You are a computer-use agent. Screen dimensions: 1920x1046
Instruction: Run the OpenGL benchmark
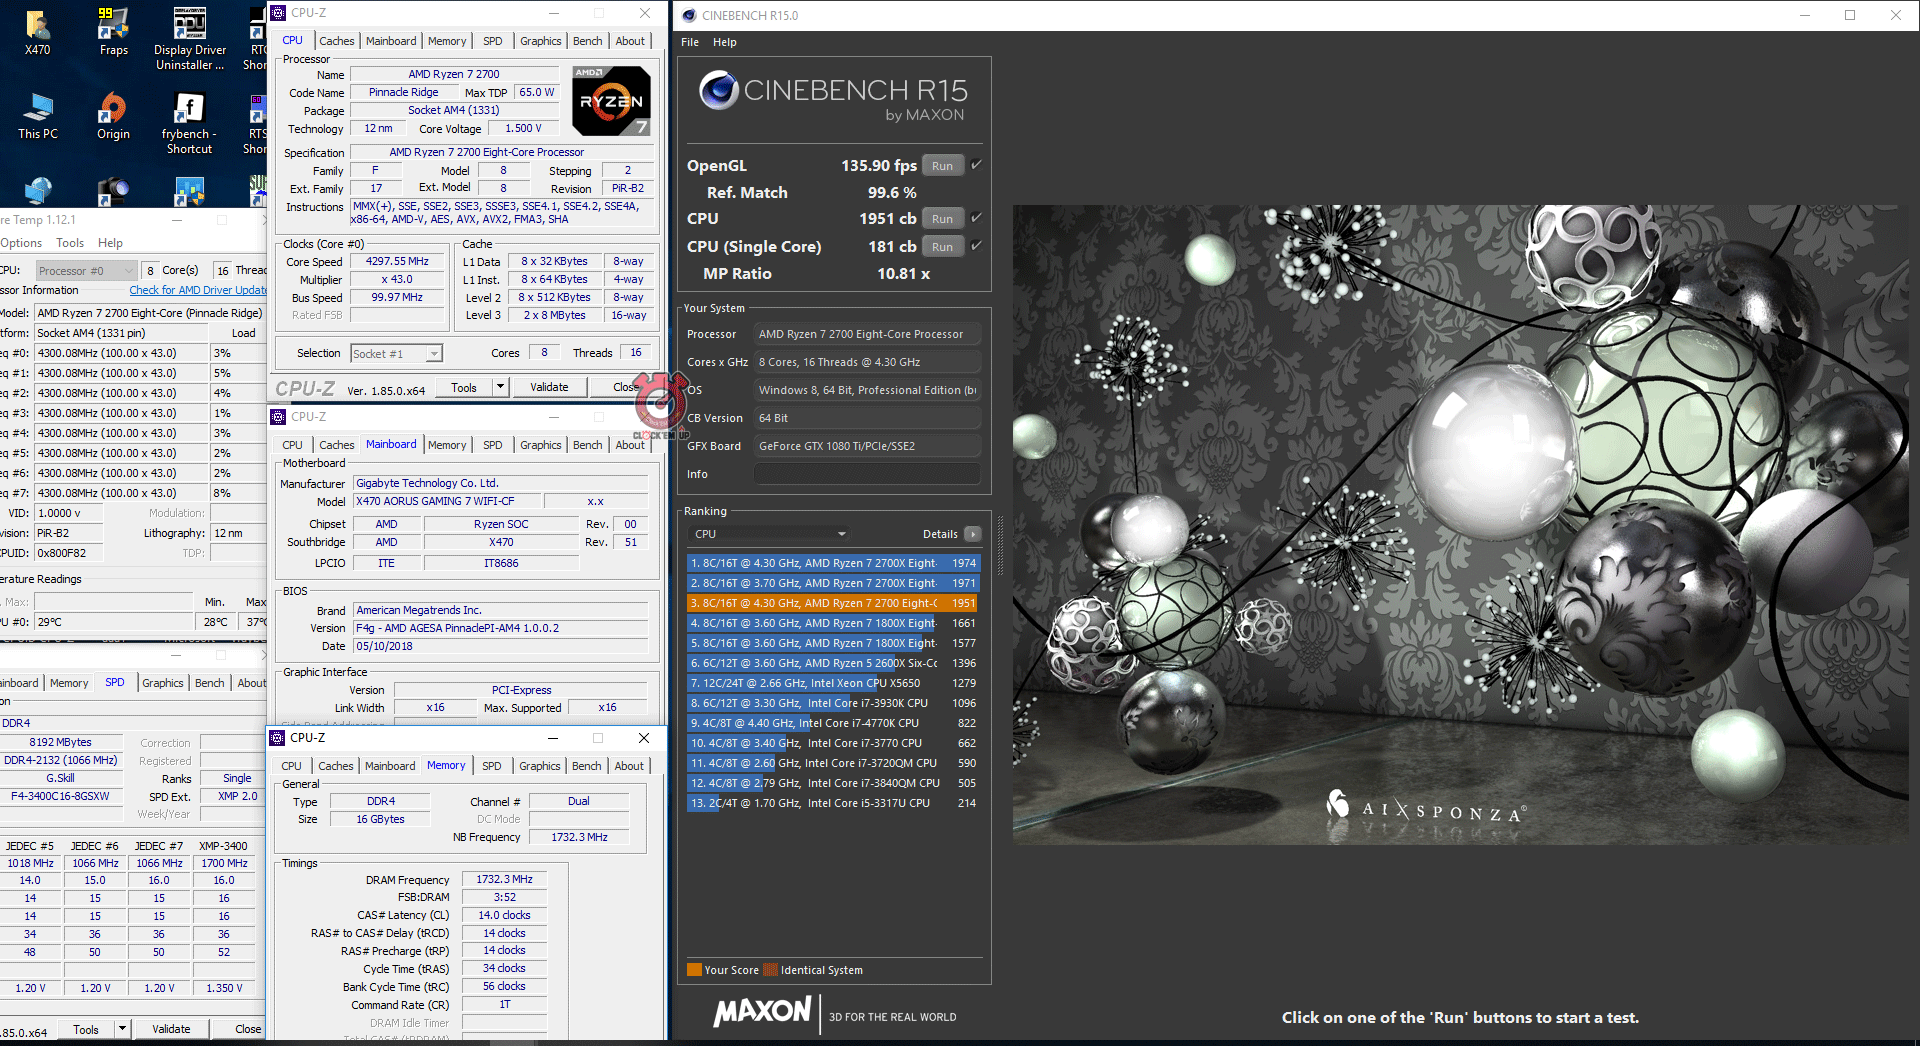tap(942, 166)
